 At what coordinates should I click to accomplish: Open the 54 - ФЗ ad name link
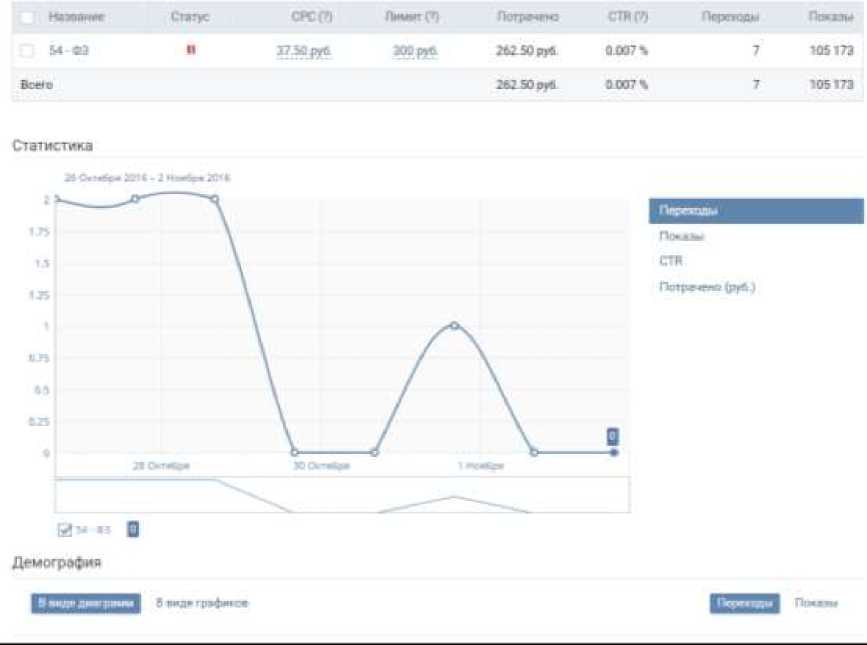pyautogui.click(x=69, y=50)
